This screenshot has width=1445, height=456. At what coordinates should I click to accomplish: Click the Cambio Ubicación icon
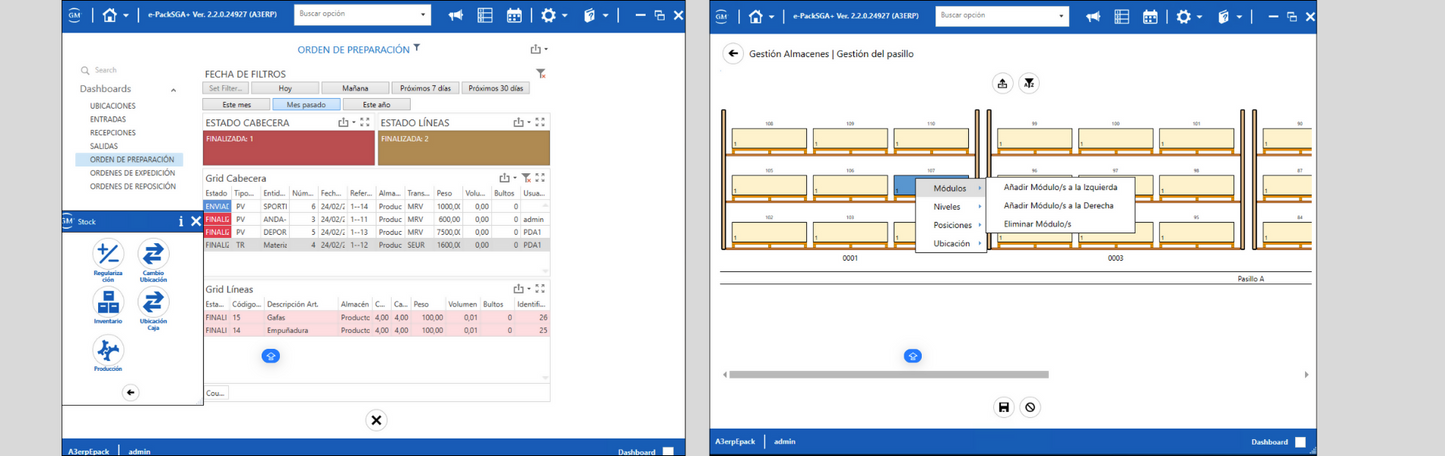click(153, 253)
